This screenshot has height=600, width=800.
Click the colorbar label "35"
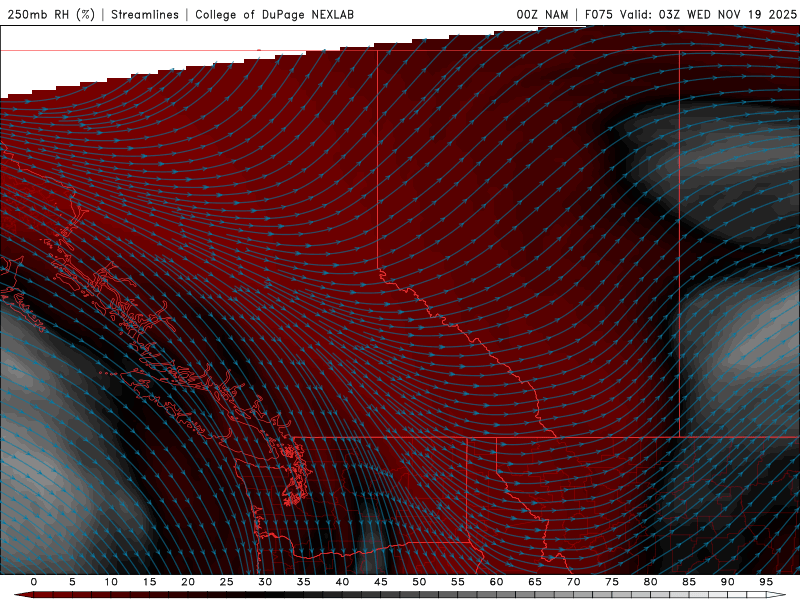304,582
